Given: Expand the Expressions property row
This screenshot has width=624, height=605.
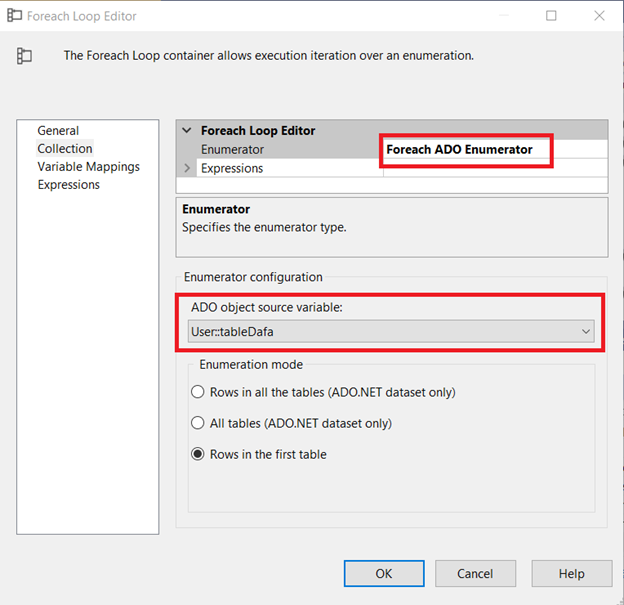Looking at the screenshot, I should coord(187,168).
